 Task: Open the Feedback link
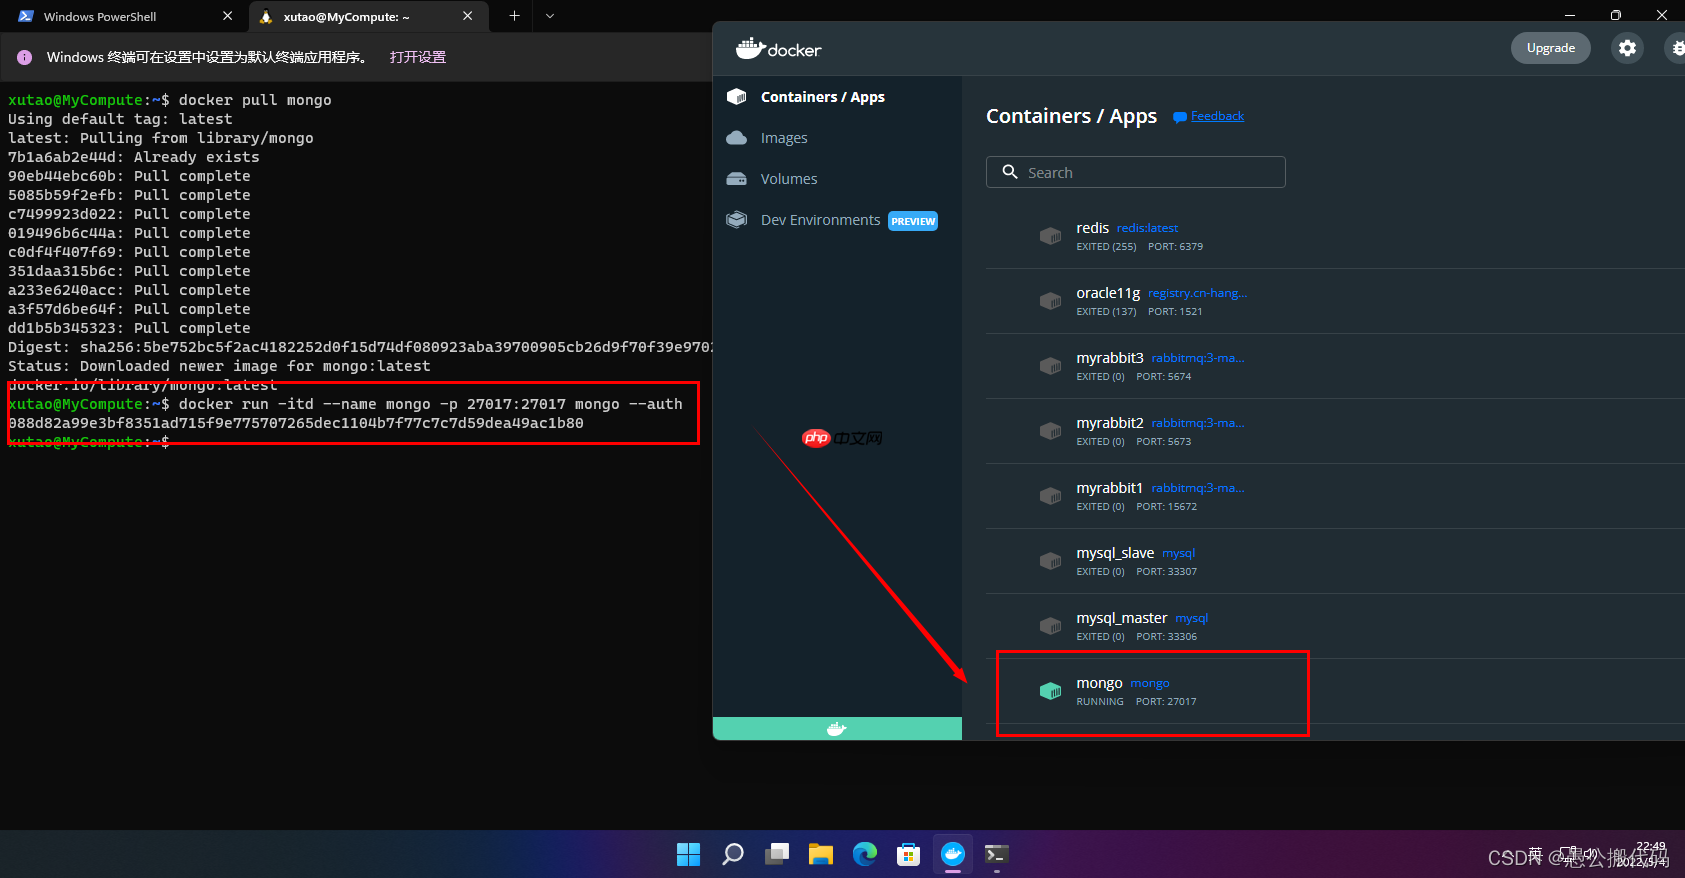pos(1217,116)
